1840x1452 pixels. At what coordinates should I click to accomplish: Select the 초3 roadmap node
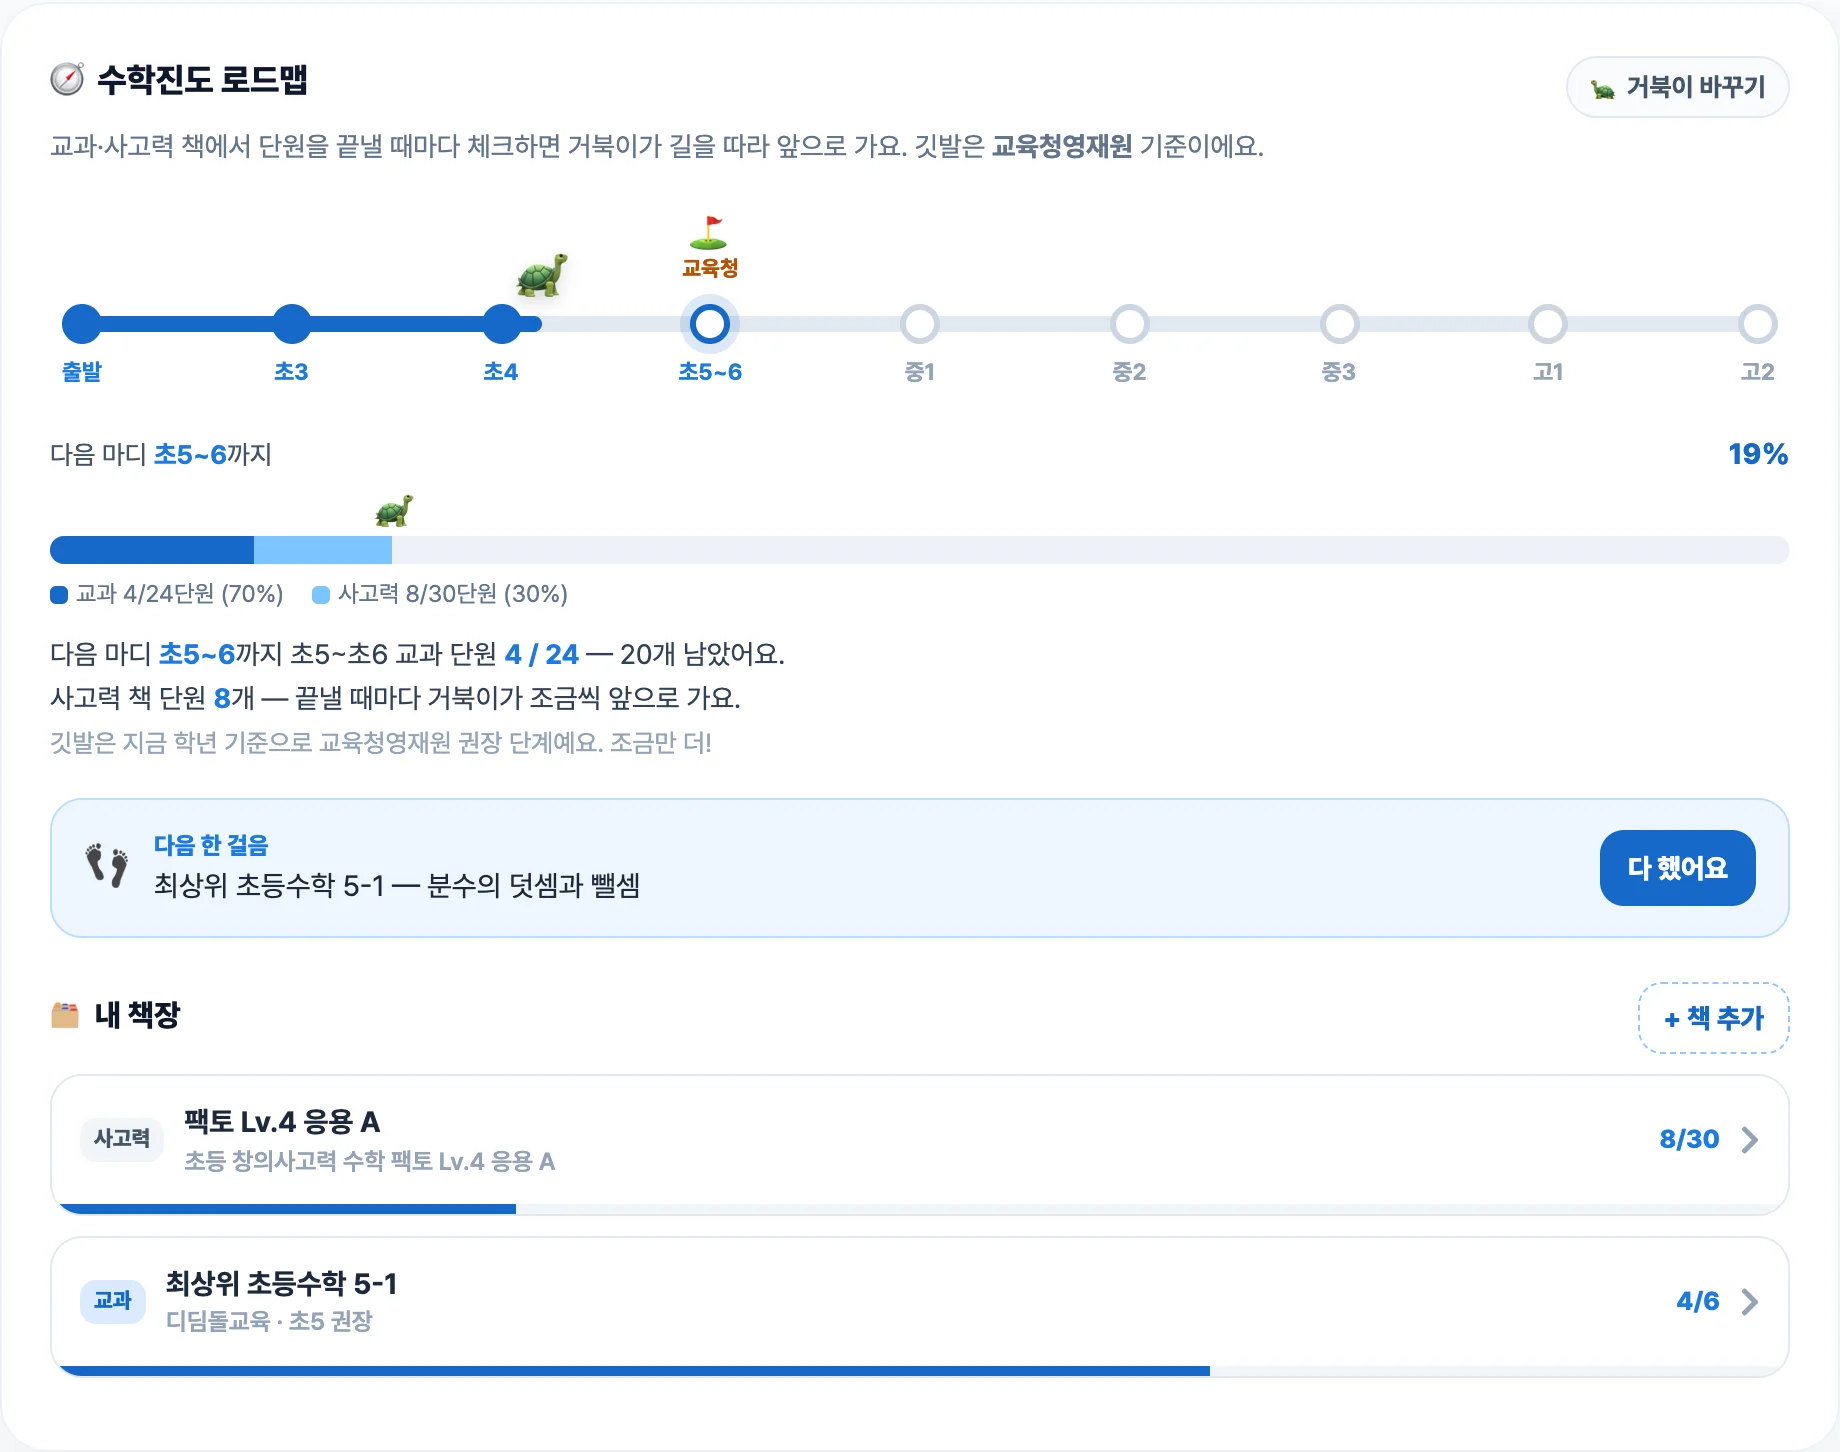(292, 324)
